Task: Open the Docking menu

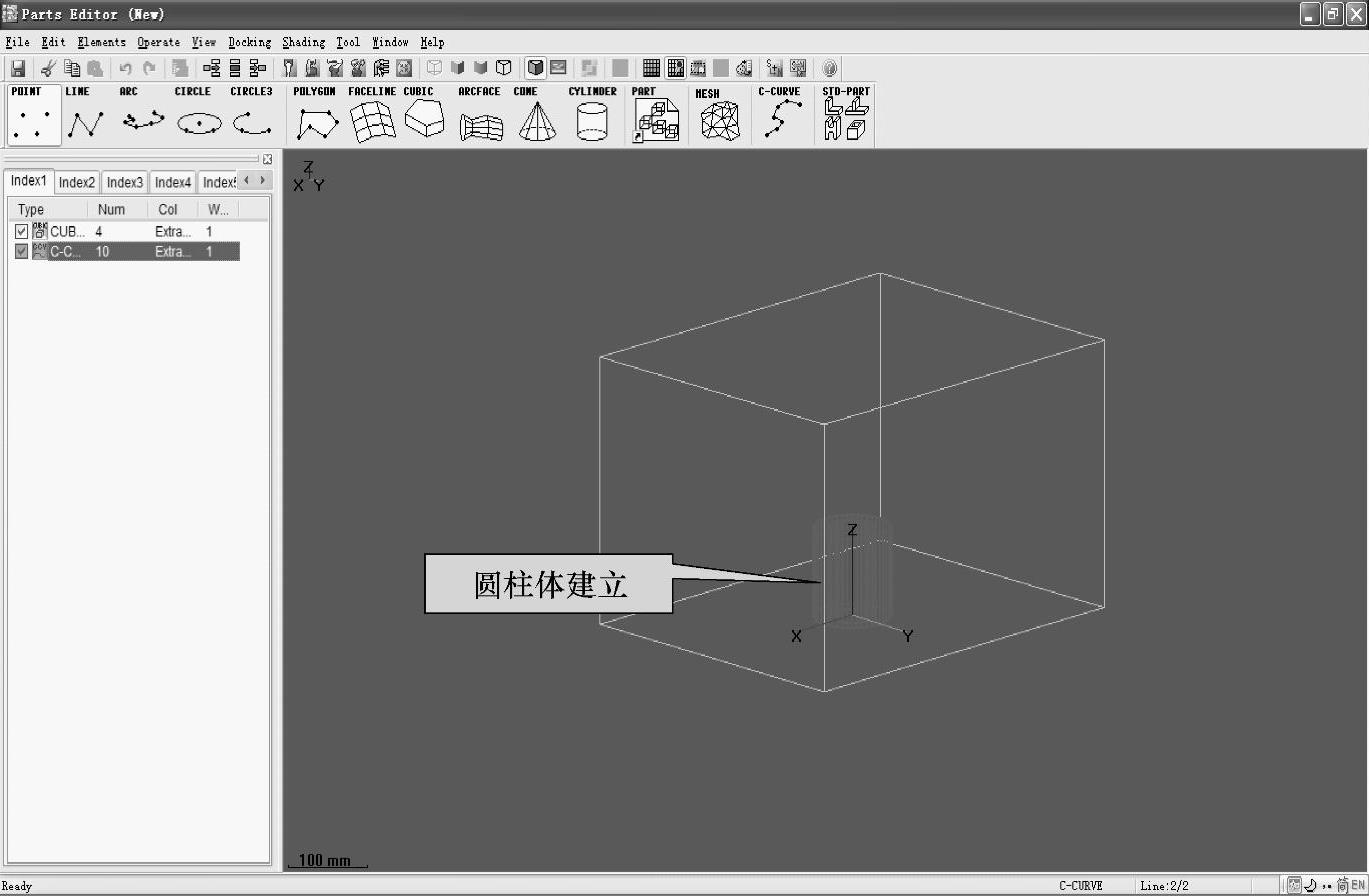Action: click(250, 42)
